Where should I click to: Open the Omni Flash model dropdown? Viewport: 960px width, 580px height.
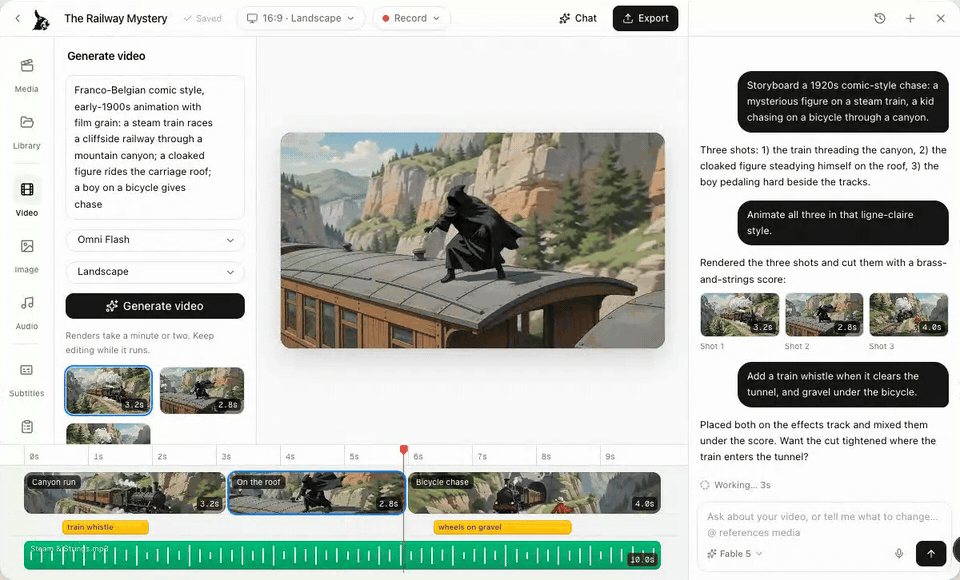[155, 239]
